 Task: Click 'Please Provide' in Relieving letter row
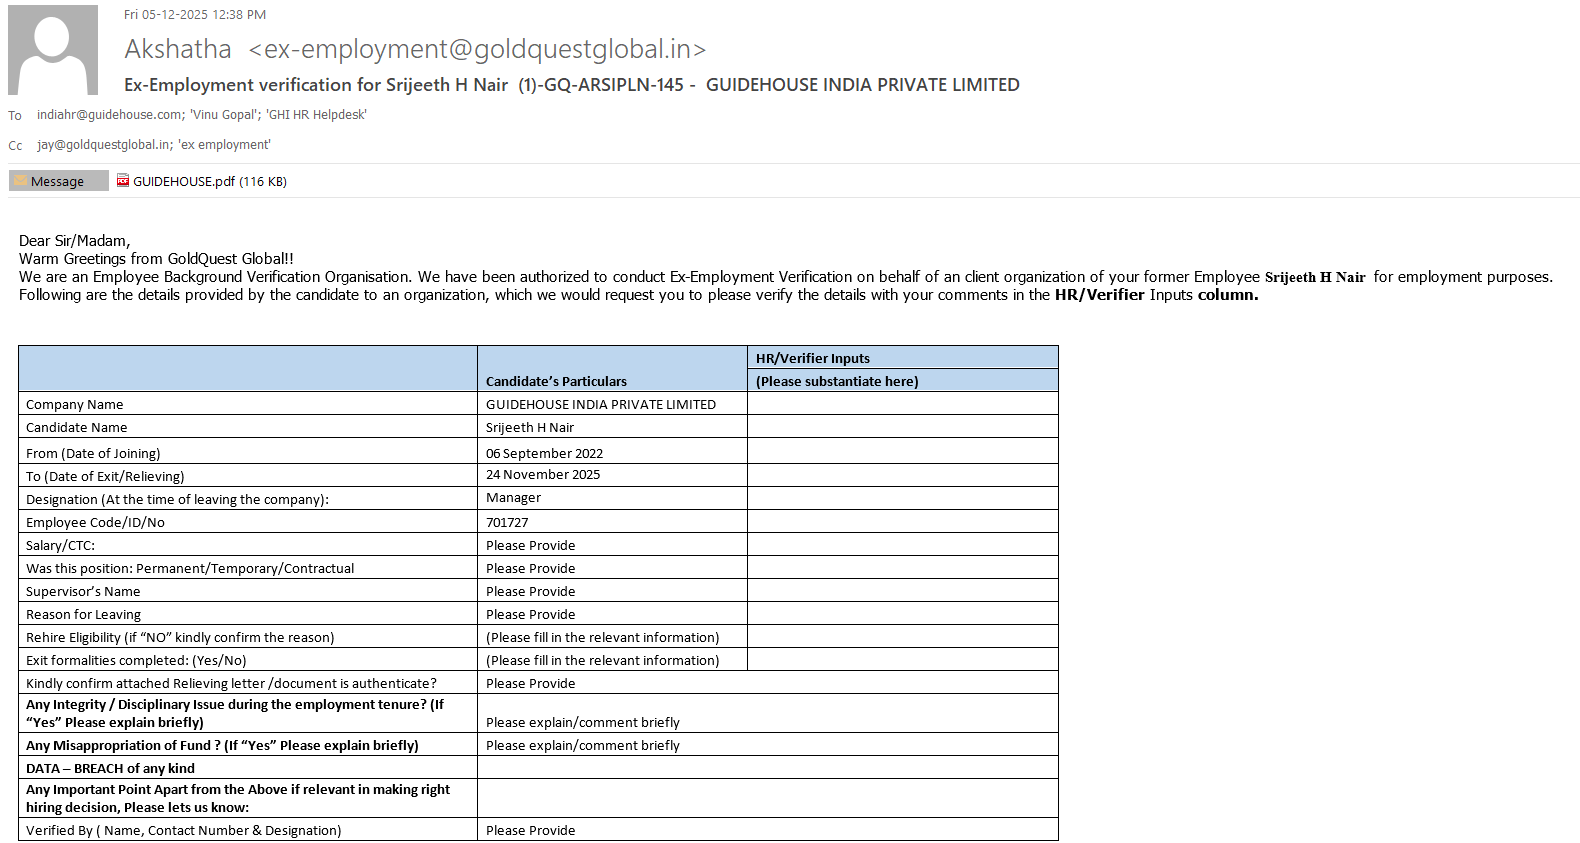point(531,683)
